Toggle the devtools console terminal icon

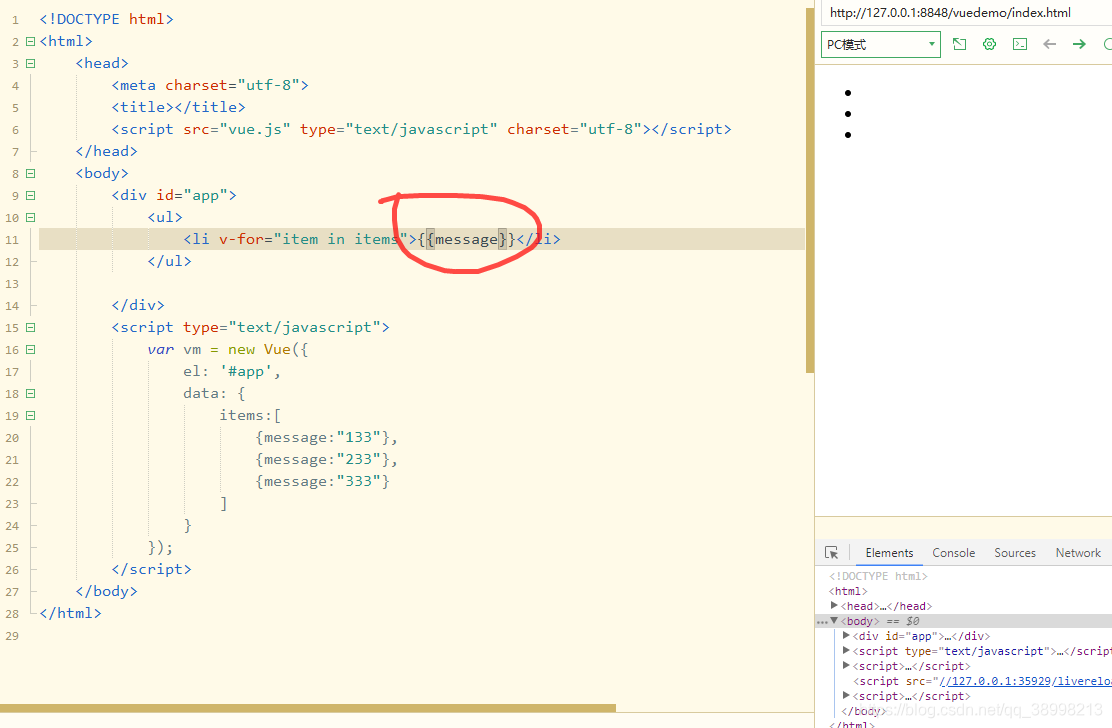pos(1020,44)
